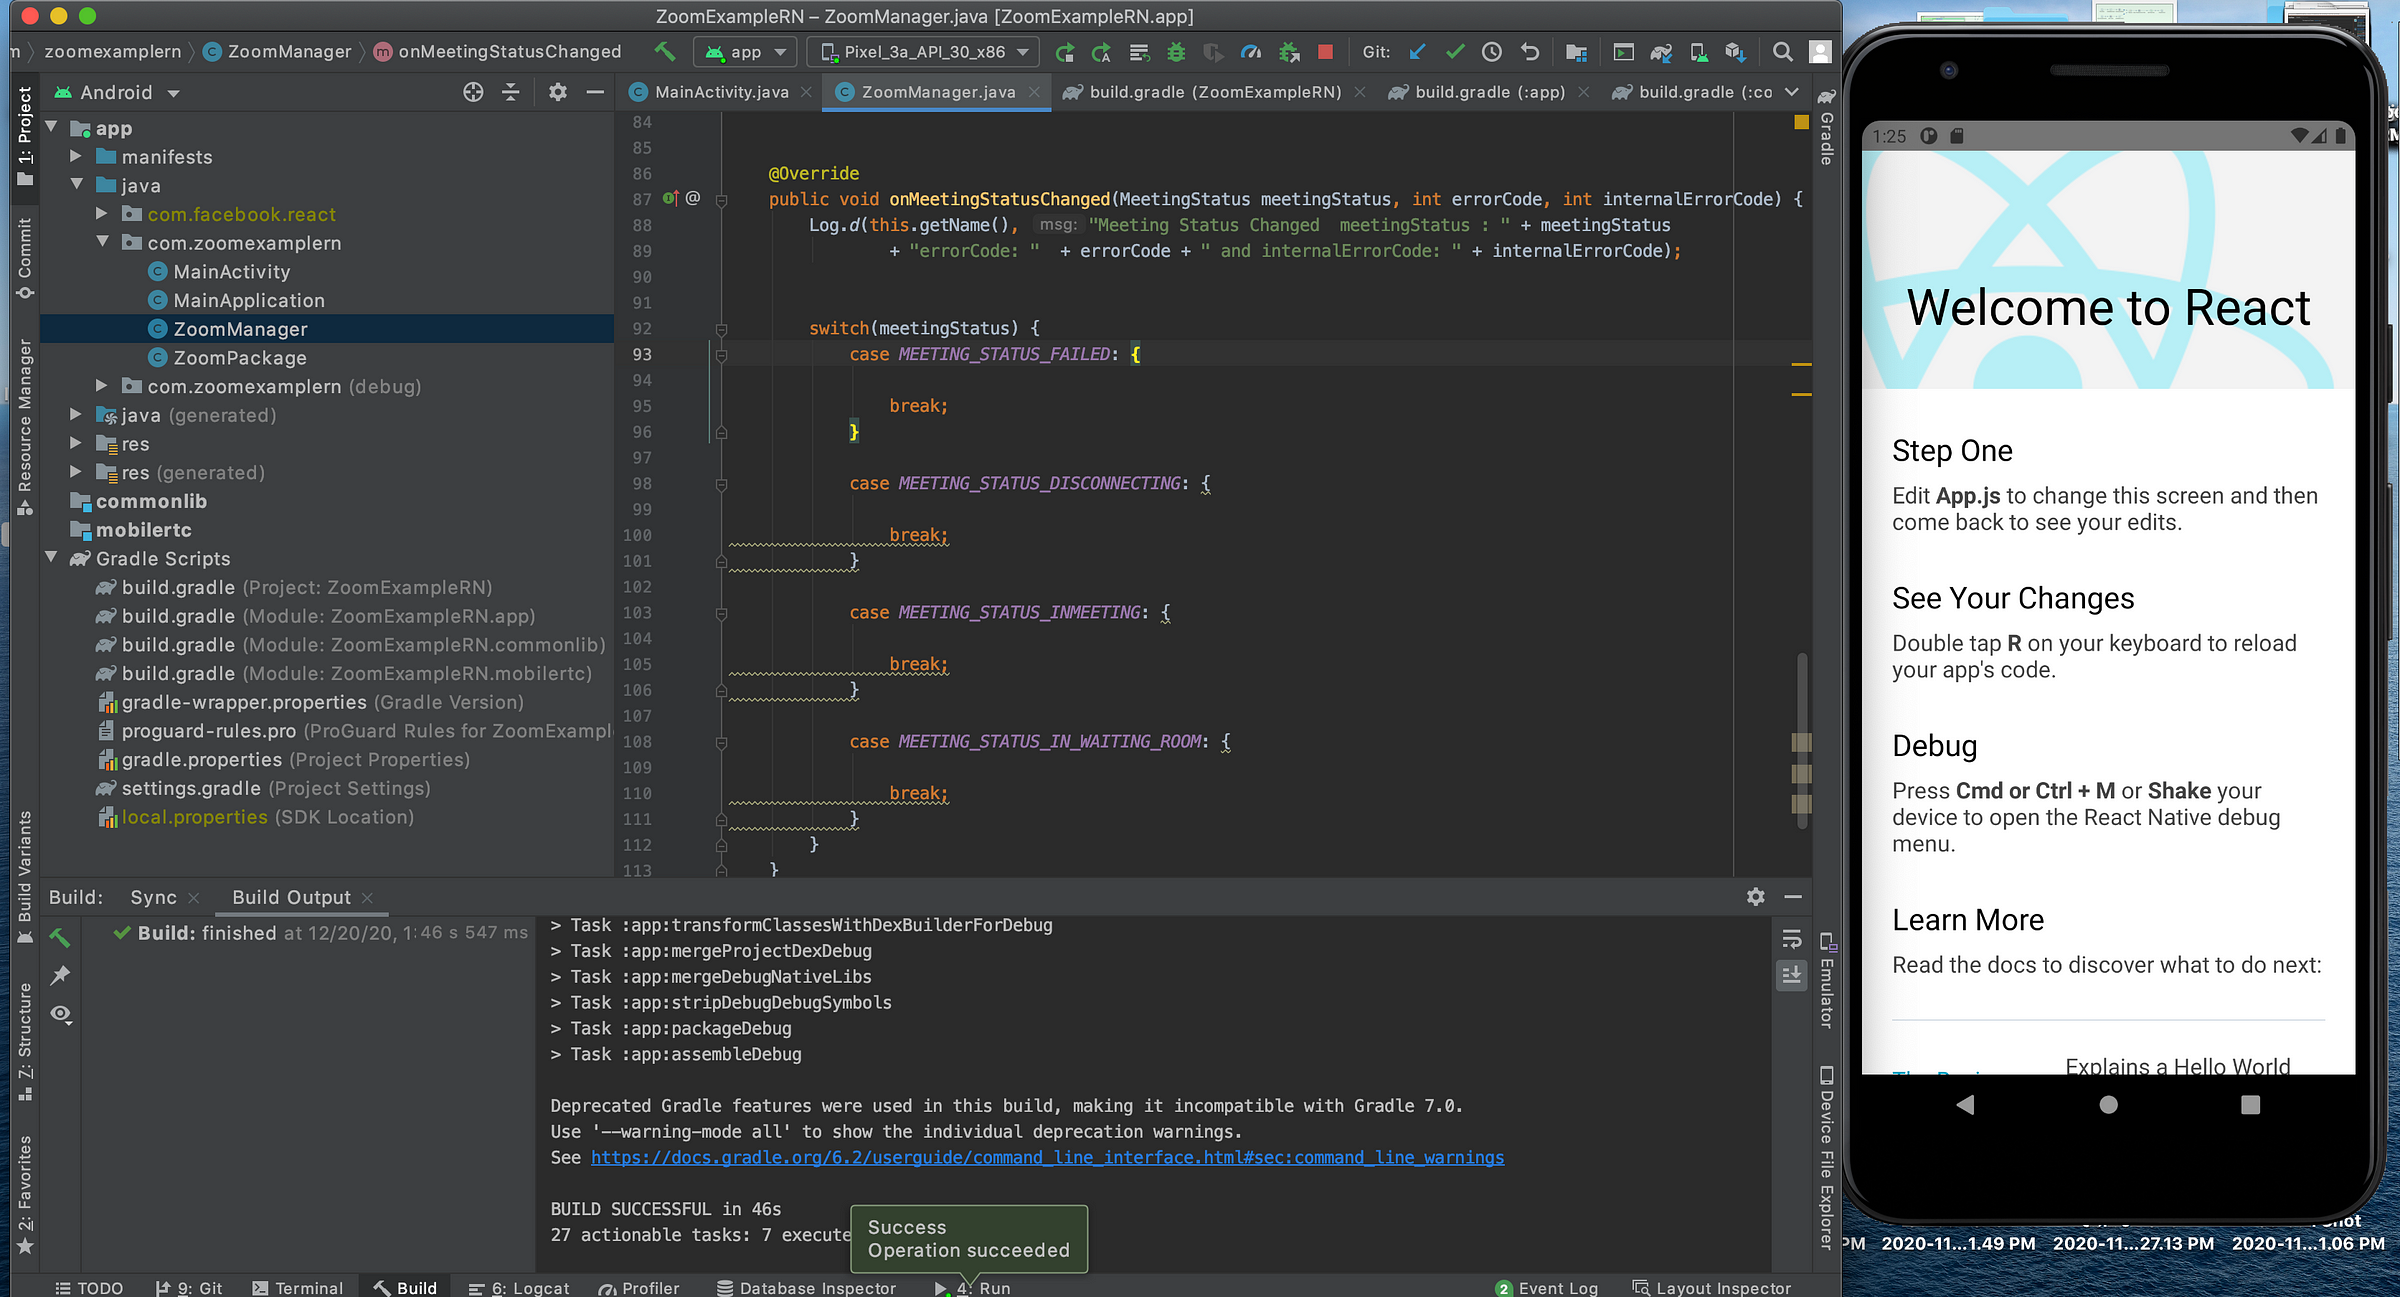Open the app run configuration dropdown
The width and height of the screenshot is (2400, 1297).
pyautogui.click(x=746, y=52)
